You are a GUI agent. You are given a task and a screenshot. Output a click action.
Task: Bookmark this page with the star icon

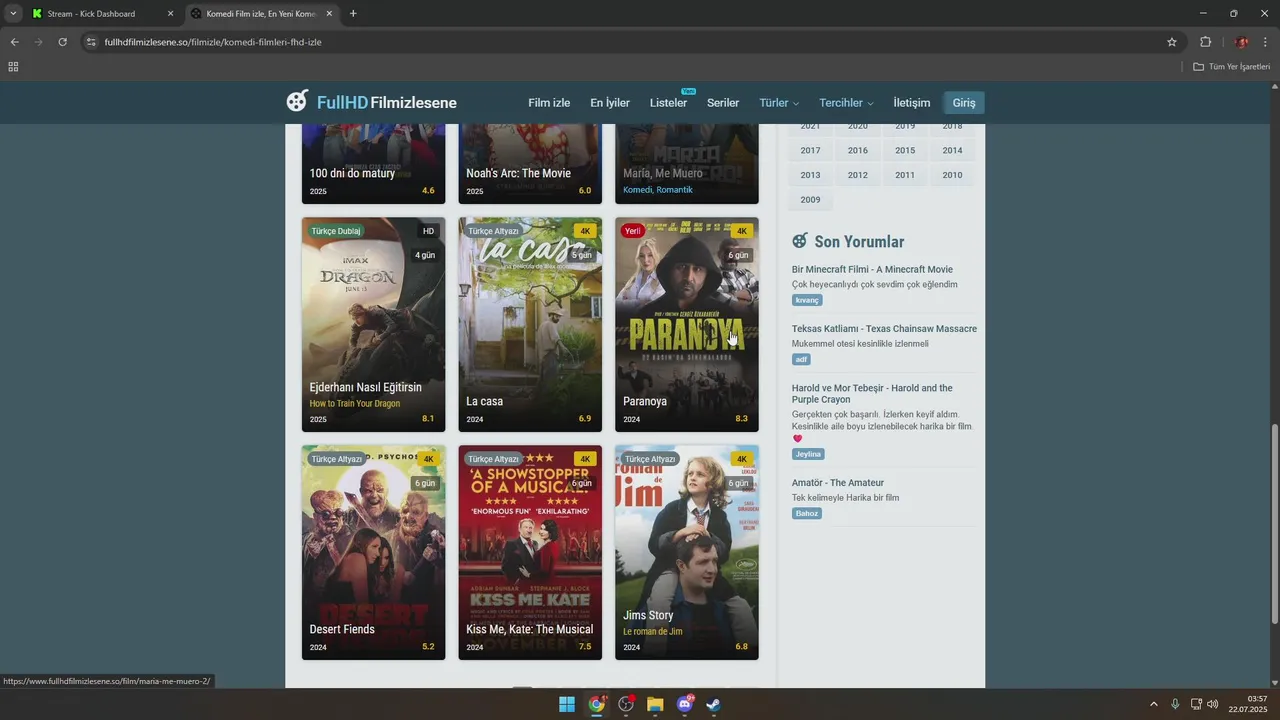1172,42
